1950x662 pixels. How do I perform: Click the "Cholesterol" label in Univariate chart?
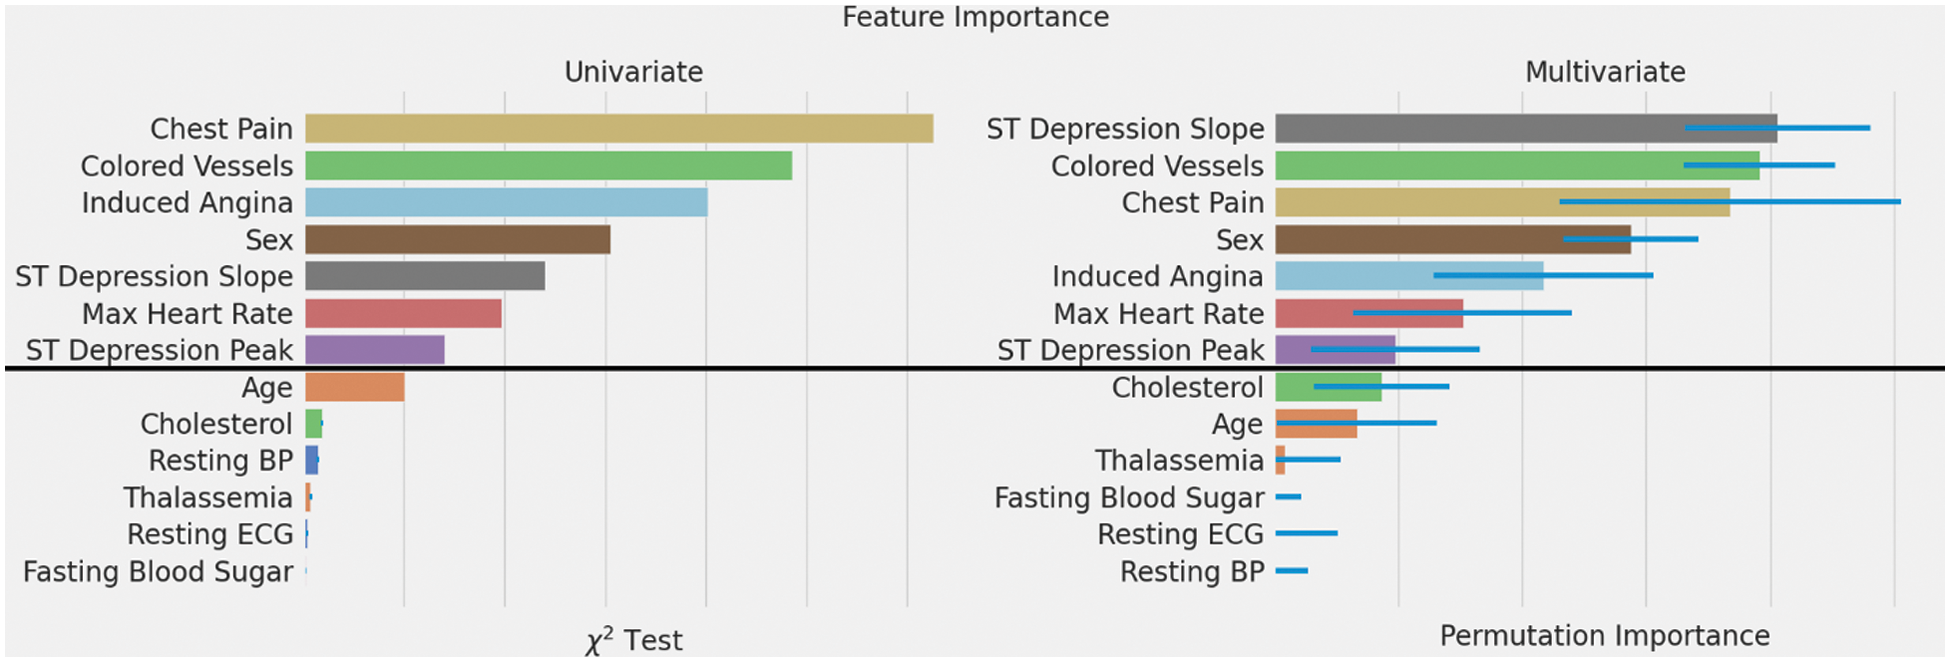[216, 424]
